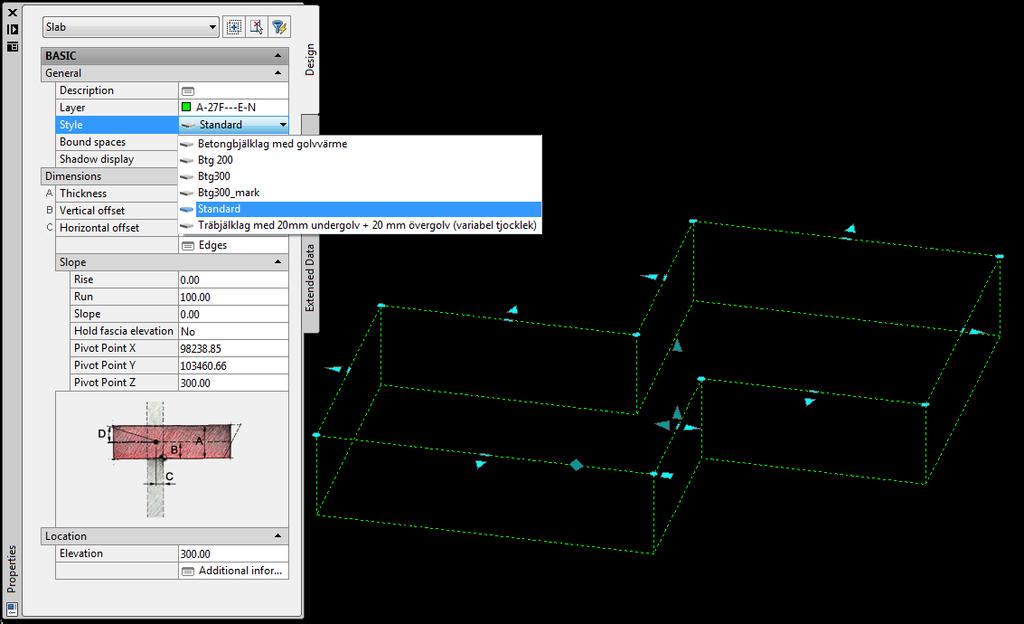Open the Style dropdown arrow
The width and height of the screenshot is (1024, 624).
[x=283, y=125]
